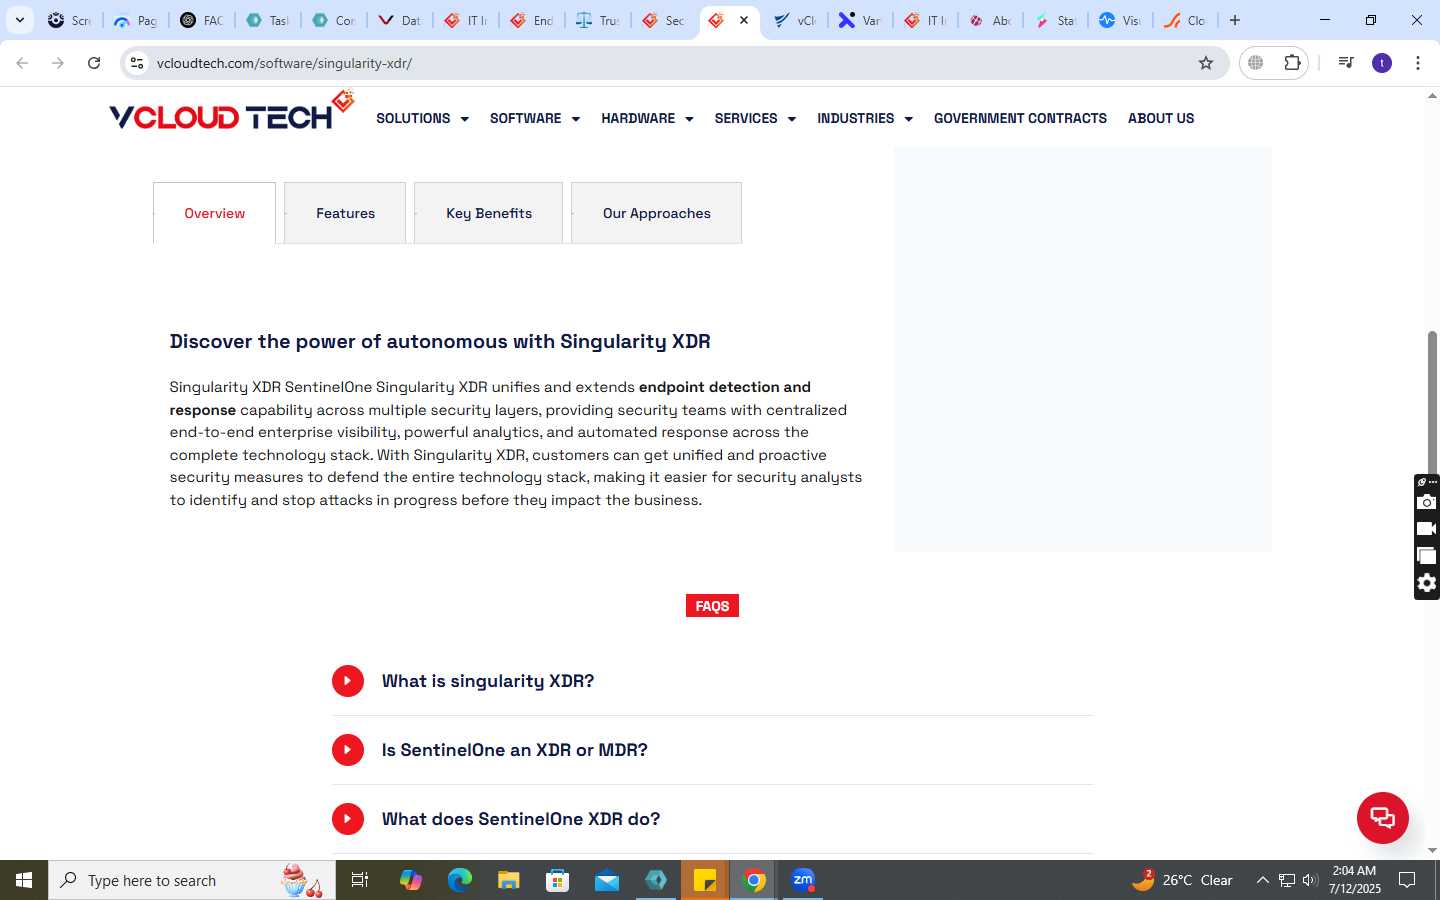Go to GOVERNMENT CONTRACTS page
The height and width of the screenshot is (900, 1440).
1020,118
